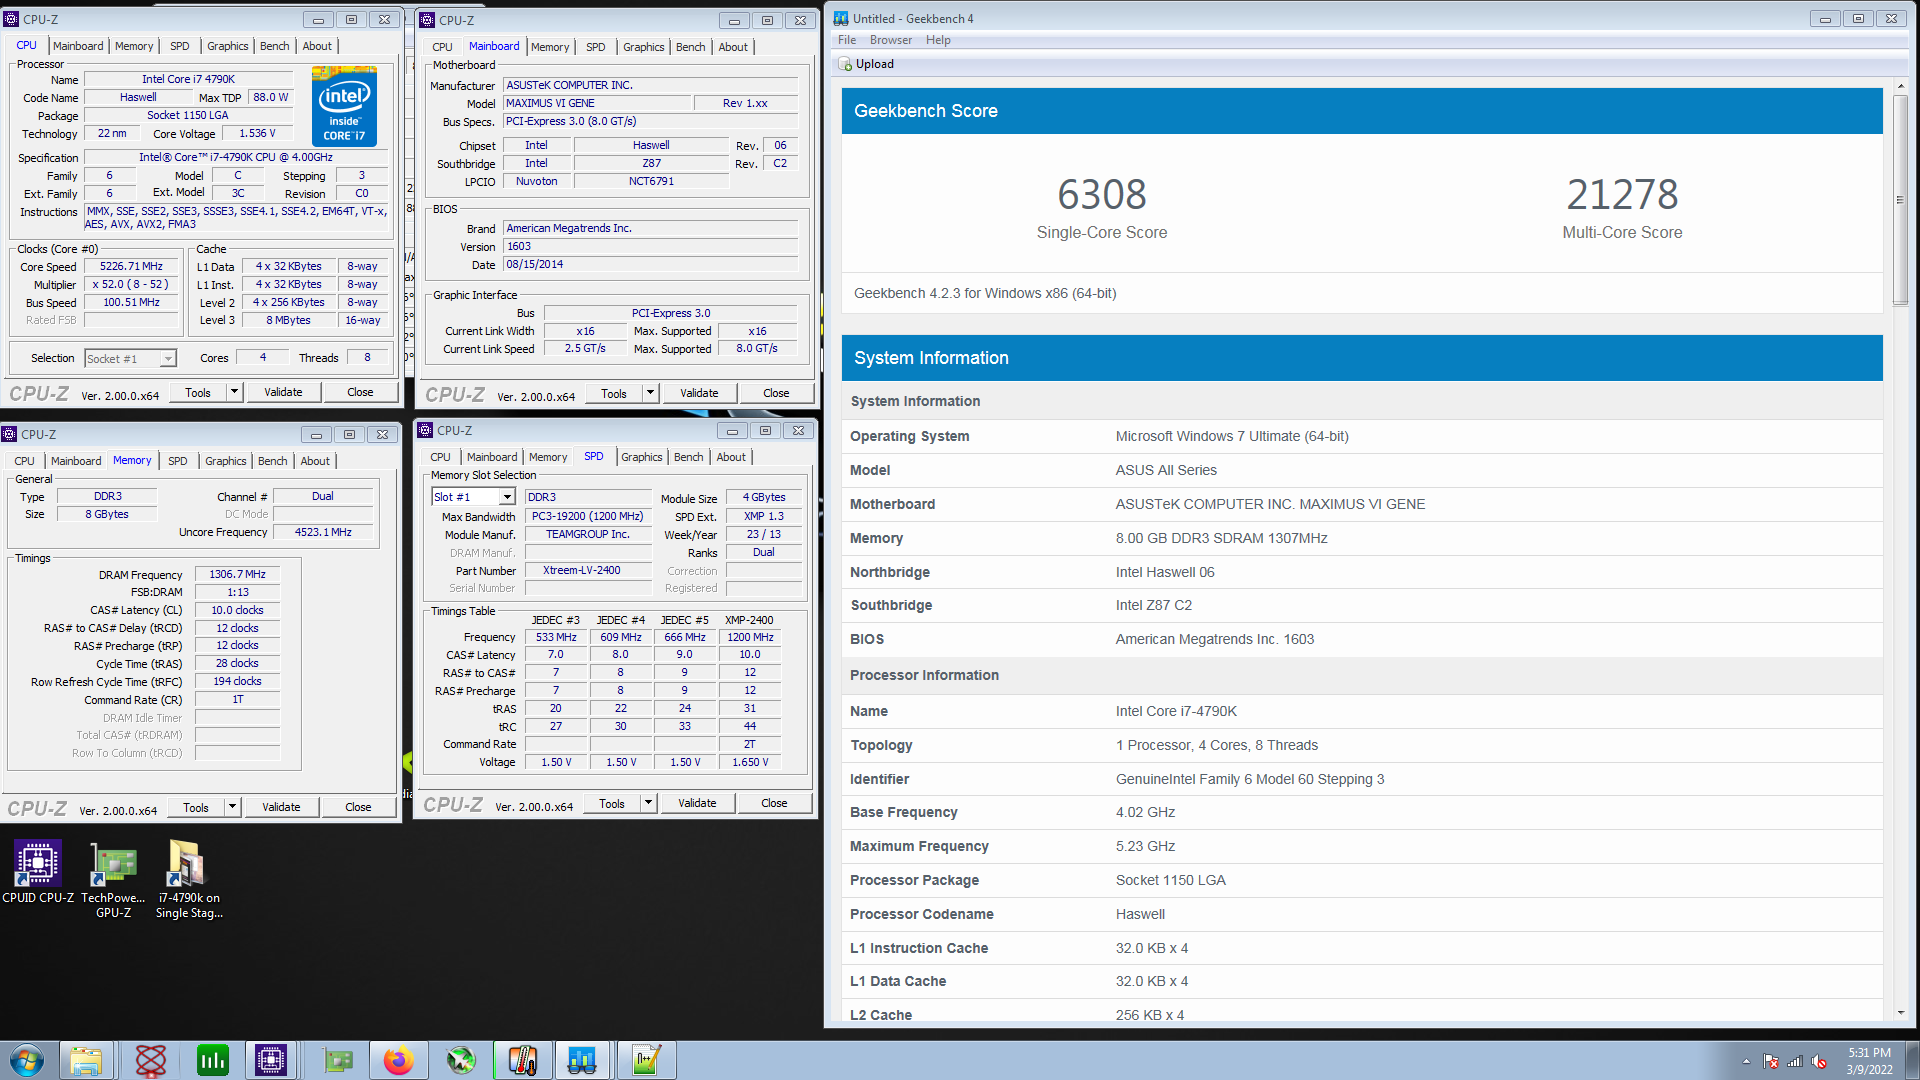The height and width of the screenshot is (1080, 1920).
Task: Switch to About tab in SPD window
Action: click(x=731, y=457)
